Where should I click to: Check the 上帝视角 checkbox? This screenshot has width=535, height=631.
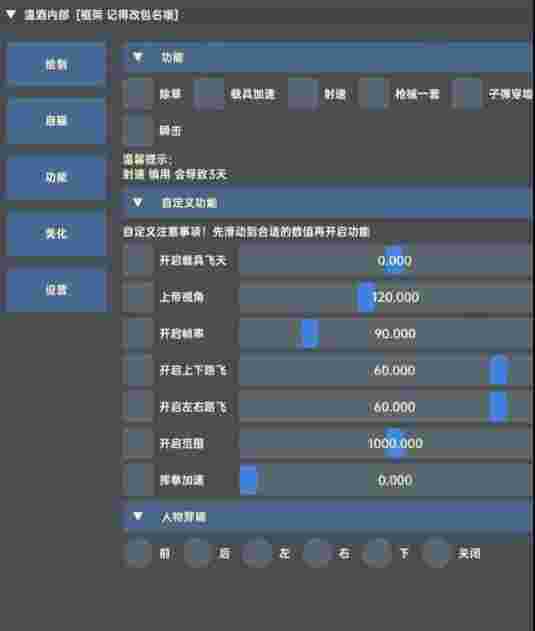point(139,297)
